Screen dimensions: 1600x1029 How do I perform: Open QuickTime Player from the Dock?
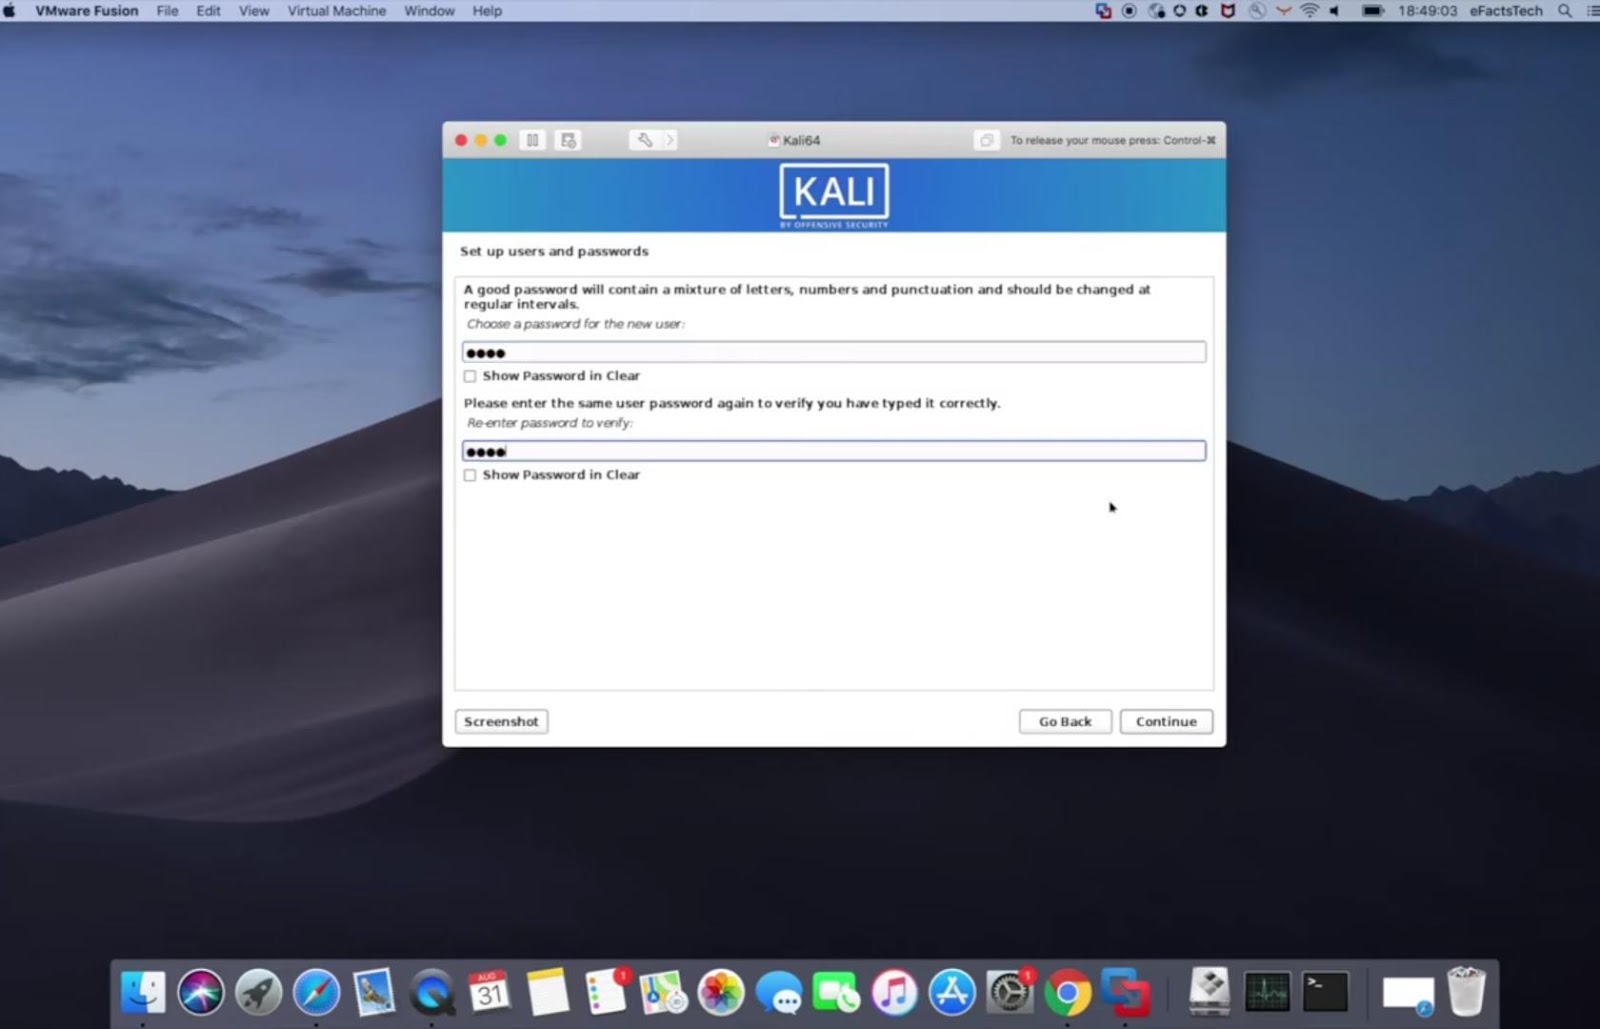[432, 992]
